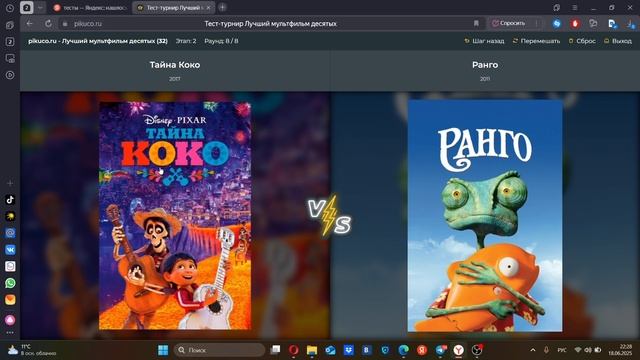Click the Сброс reset button
The width and height of the screenshot is (640, 360).
point(582,41)
